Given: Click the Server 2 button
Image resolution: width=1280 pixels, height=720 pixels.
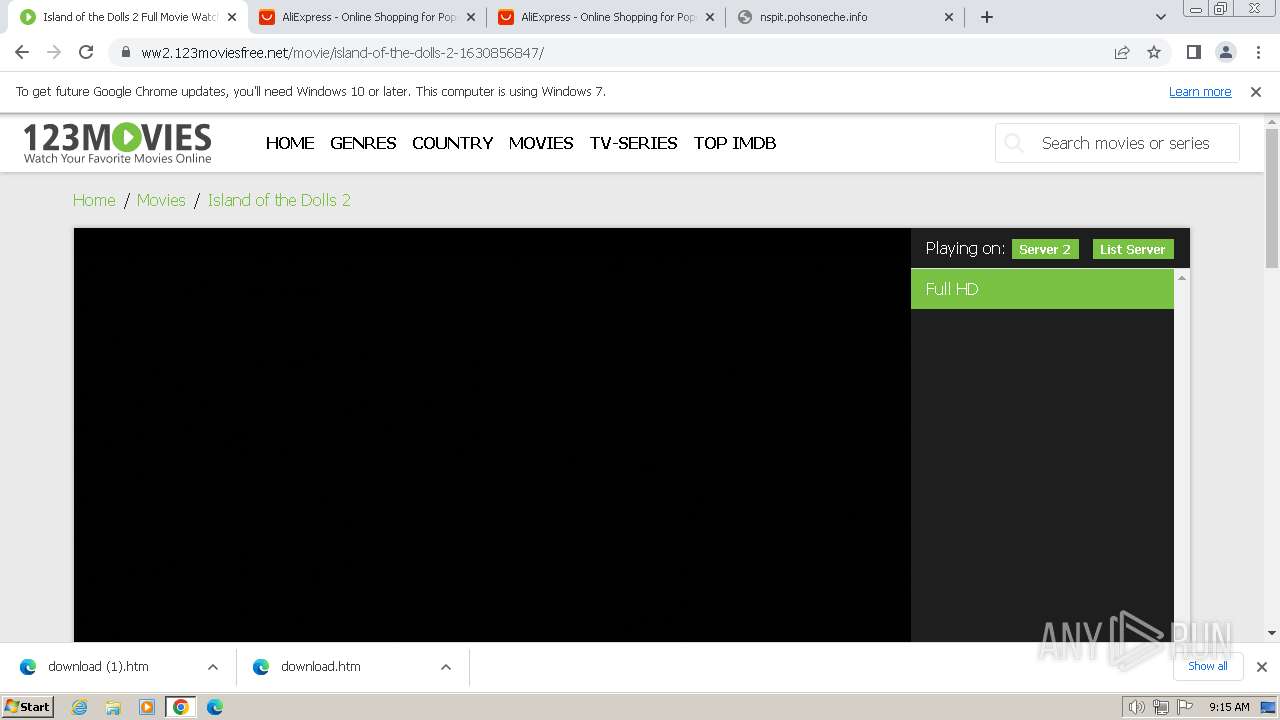Looking at the screenshot, I should [x=1045, y=249].
